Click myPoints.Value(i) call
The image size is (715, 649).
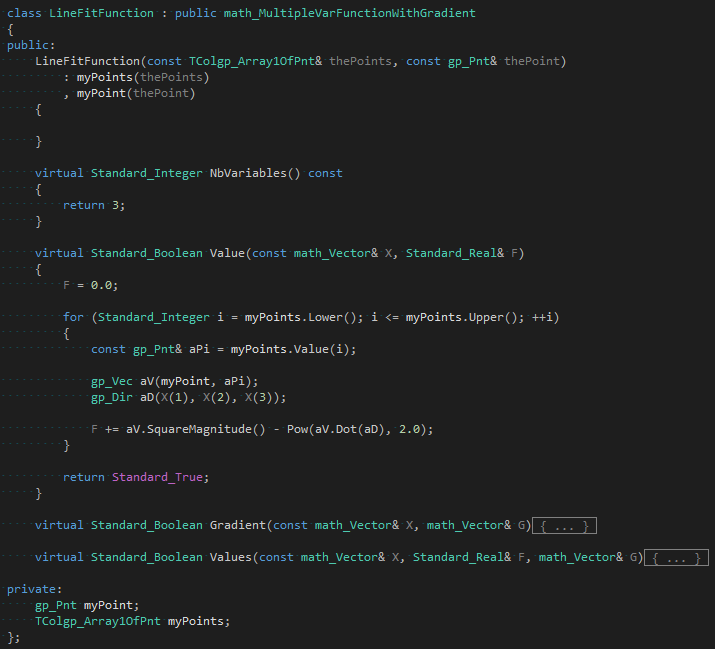pyautogui.click(x=290, y=349)
